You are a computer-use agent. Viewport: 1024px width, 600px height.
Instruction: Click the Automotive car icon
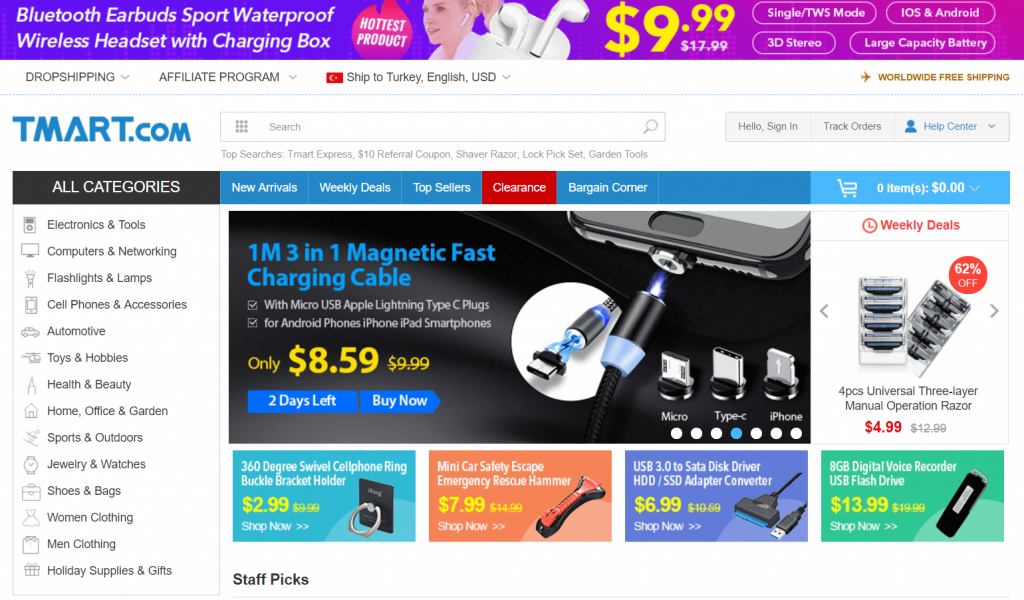click(30, 332)
